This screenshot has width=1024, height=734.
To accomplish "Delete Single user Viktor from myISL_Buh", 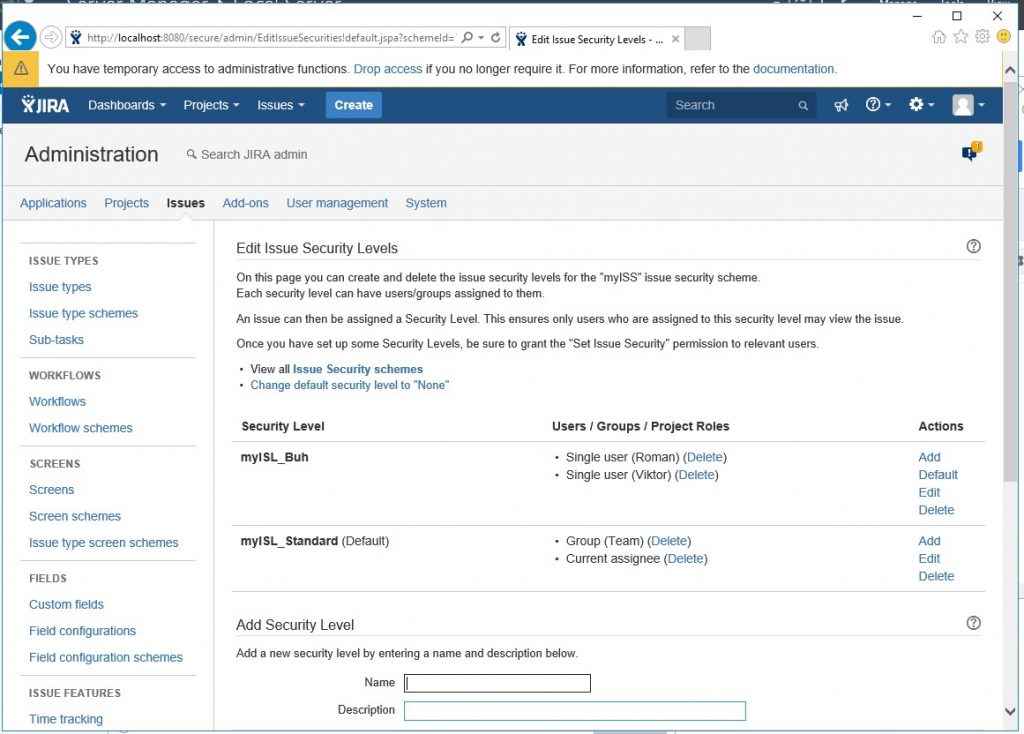I will point(696,475).
